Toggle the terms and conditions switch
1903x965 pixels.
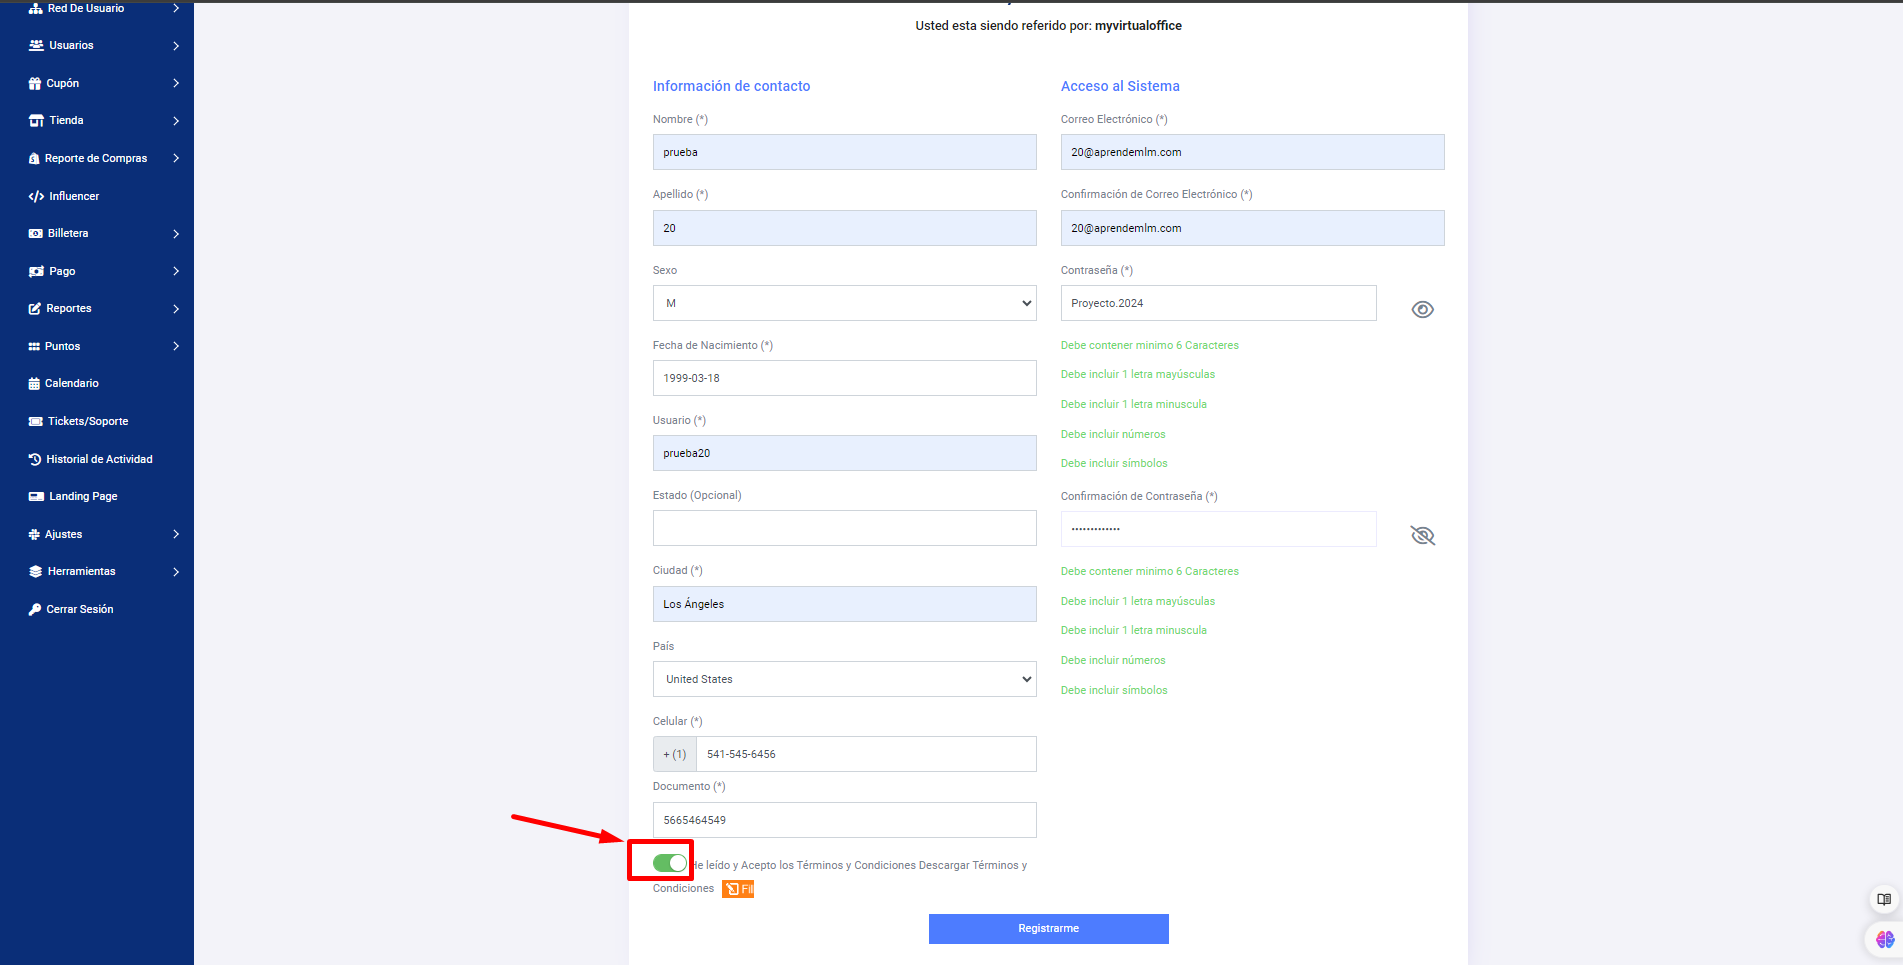pyautogui.click(x=670, y=863)
